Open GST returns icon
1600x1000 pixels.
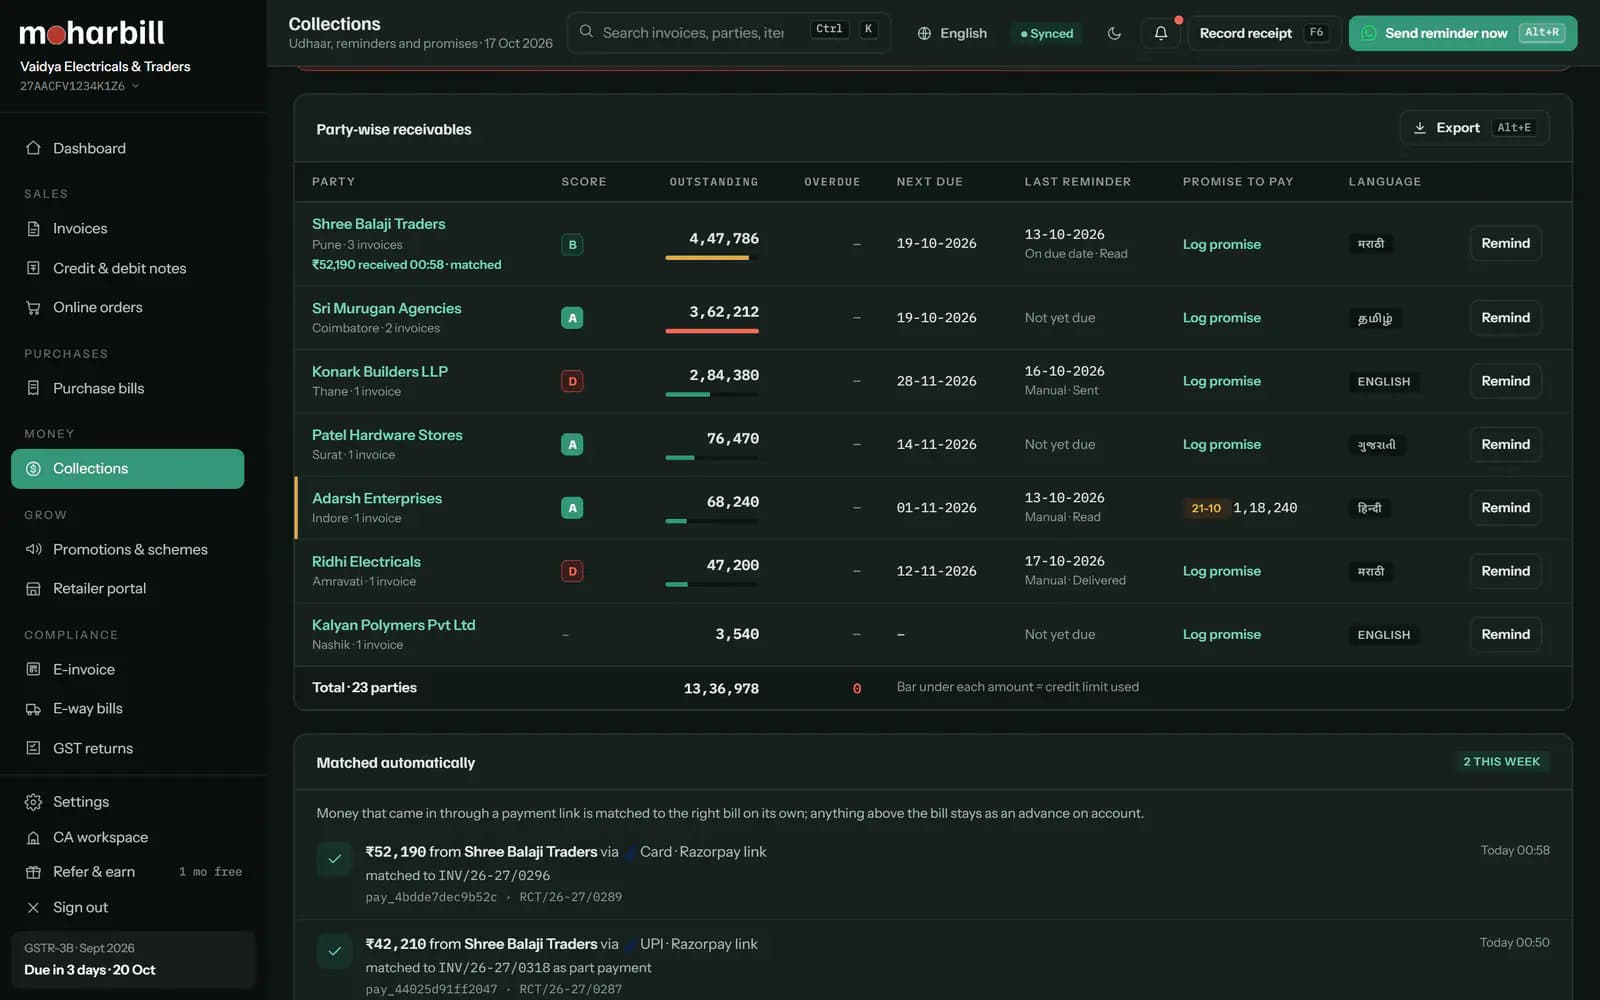click(33, 748)
